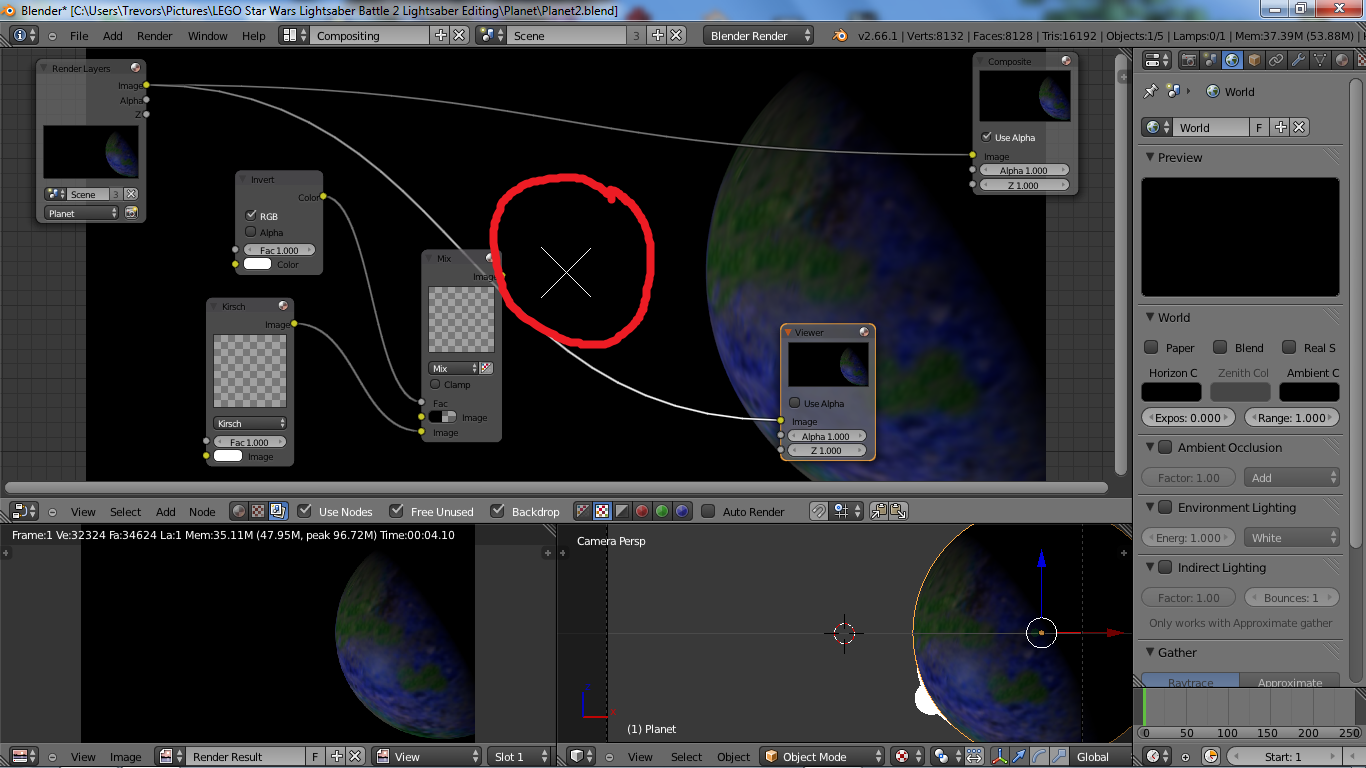The height and width of the screenshot is (768, 1366).
Task: Open the Modifiers wrench tab
Action: (x=1298, y=60)
